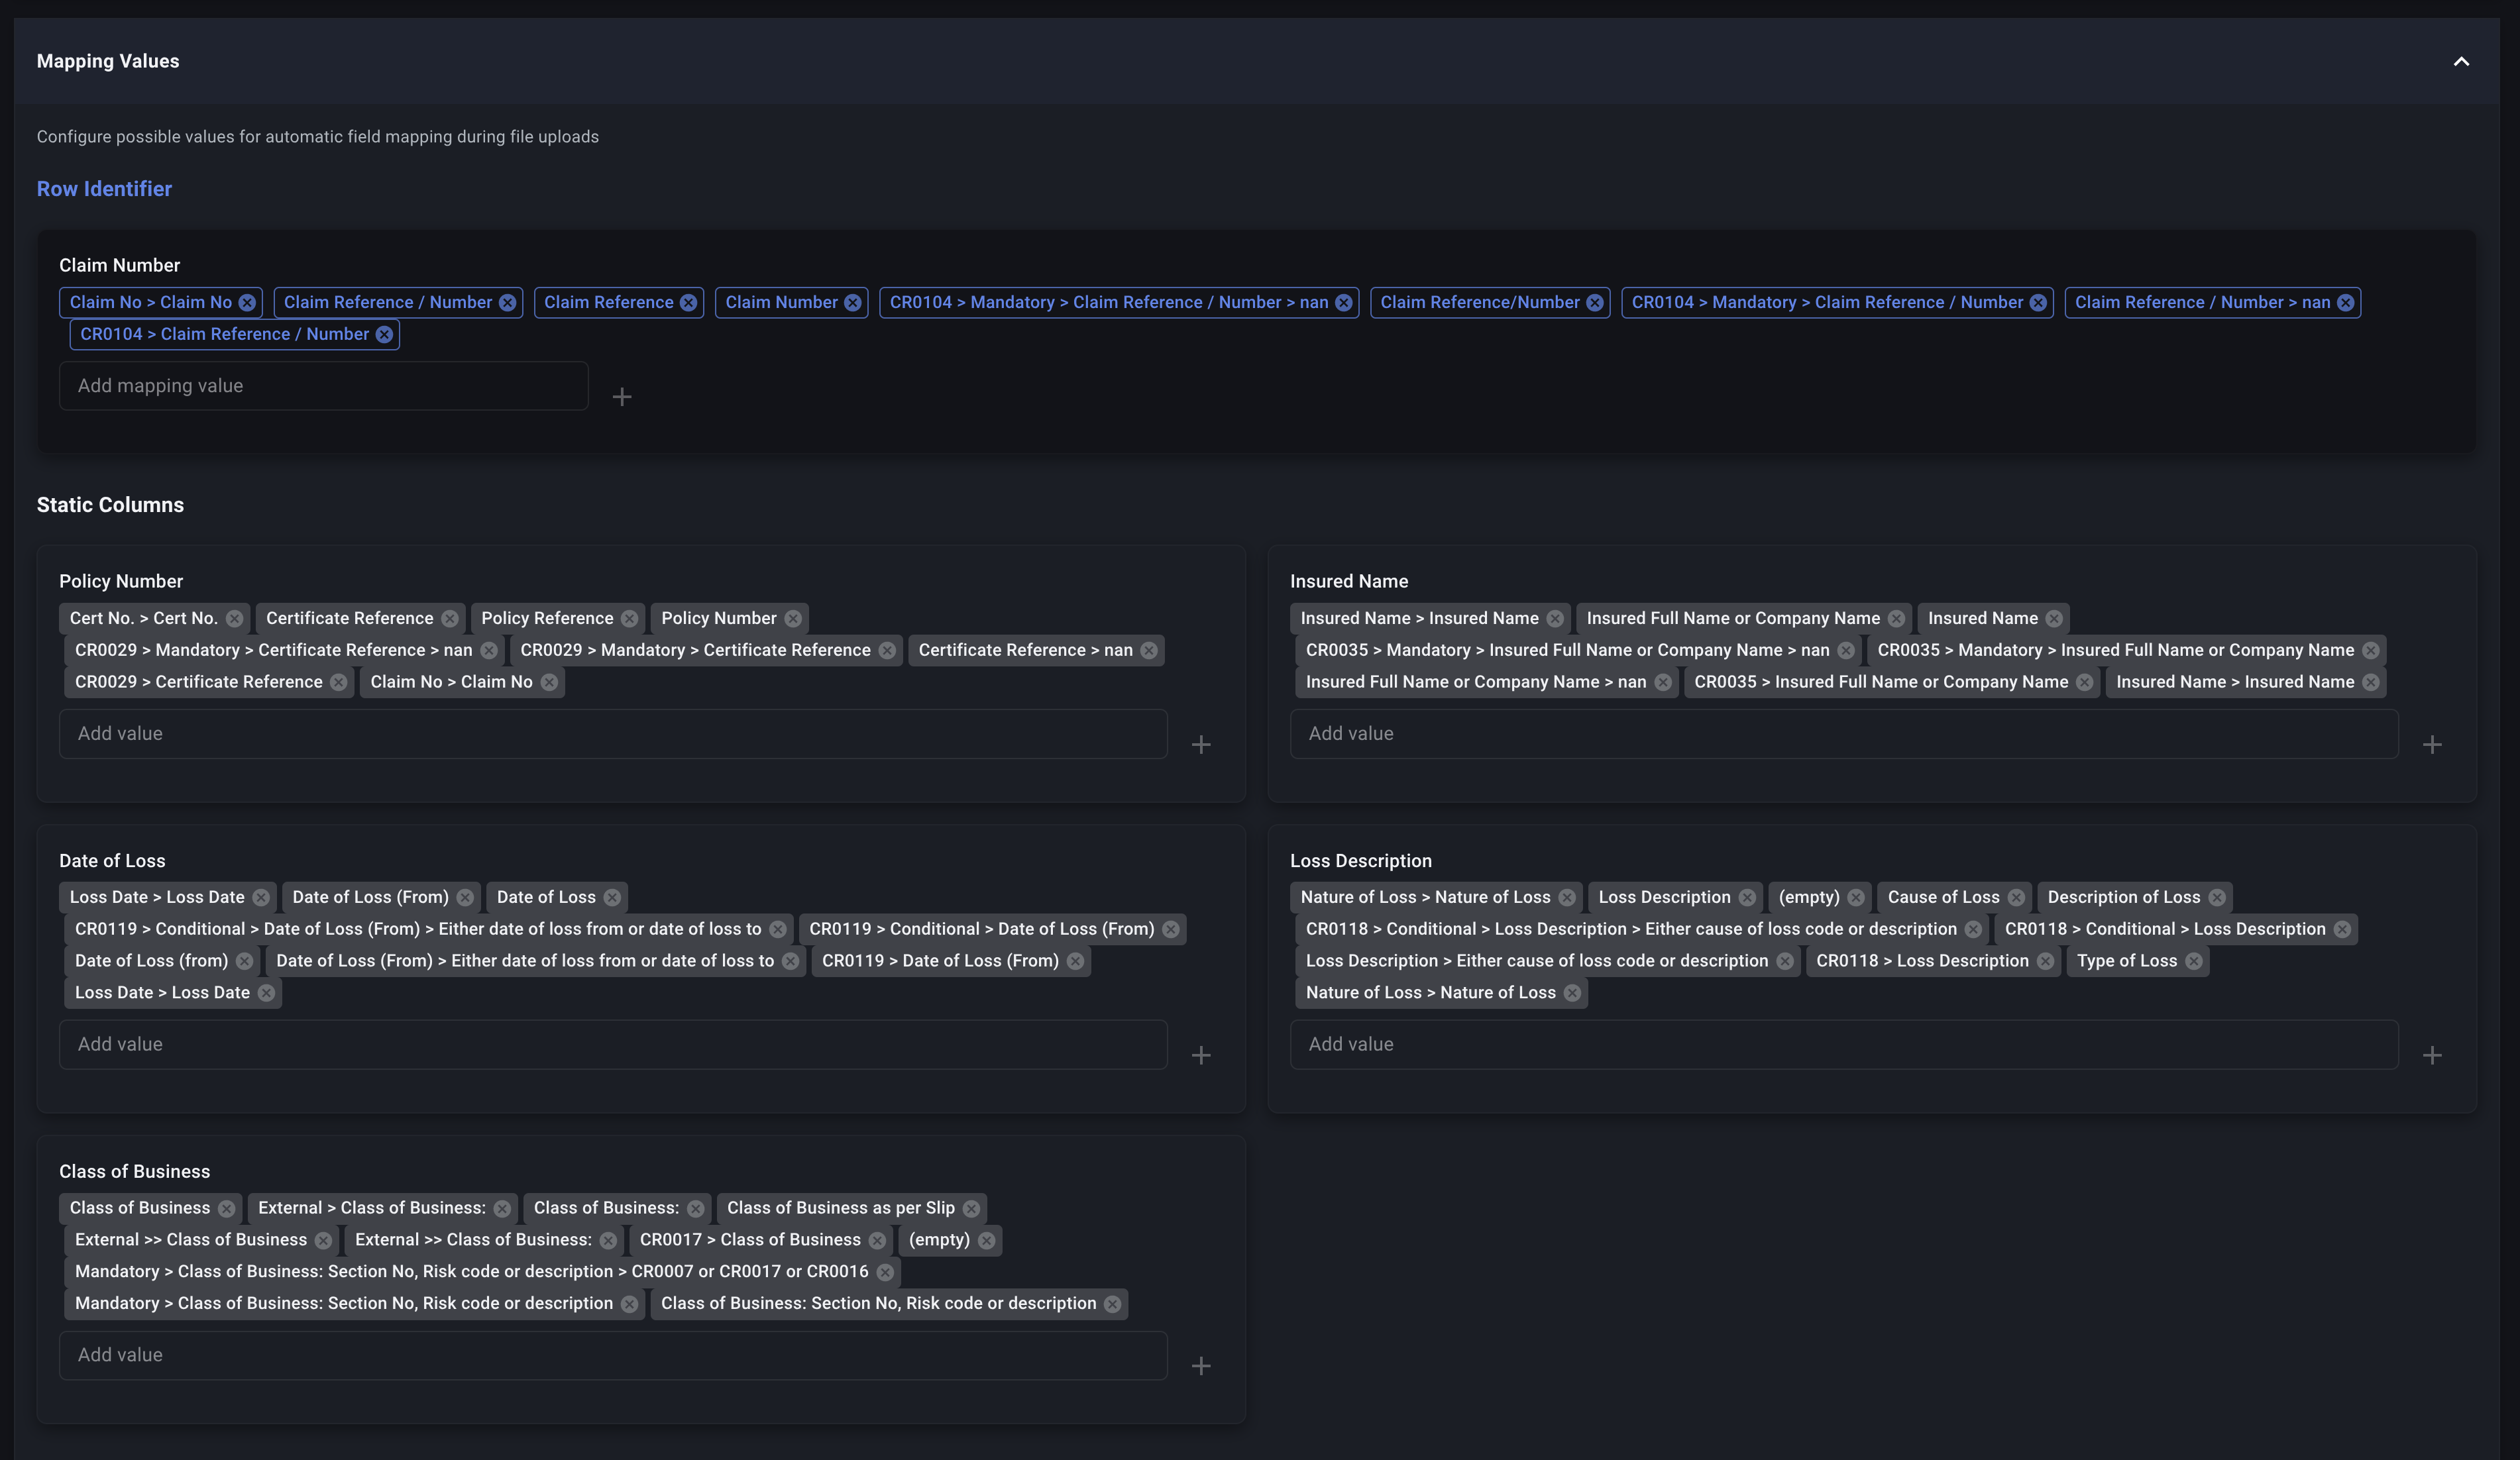2520x1460 pixels.
Task: Focus the Policy Number 'Add value' field
Action: [x=612, y=734]
